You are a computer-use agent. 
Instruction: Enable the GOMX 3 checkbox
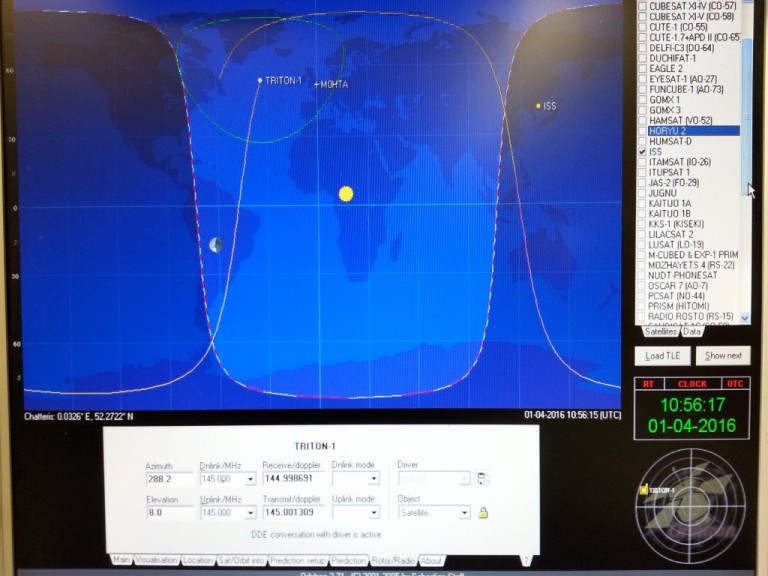(x=642, y=110)
